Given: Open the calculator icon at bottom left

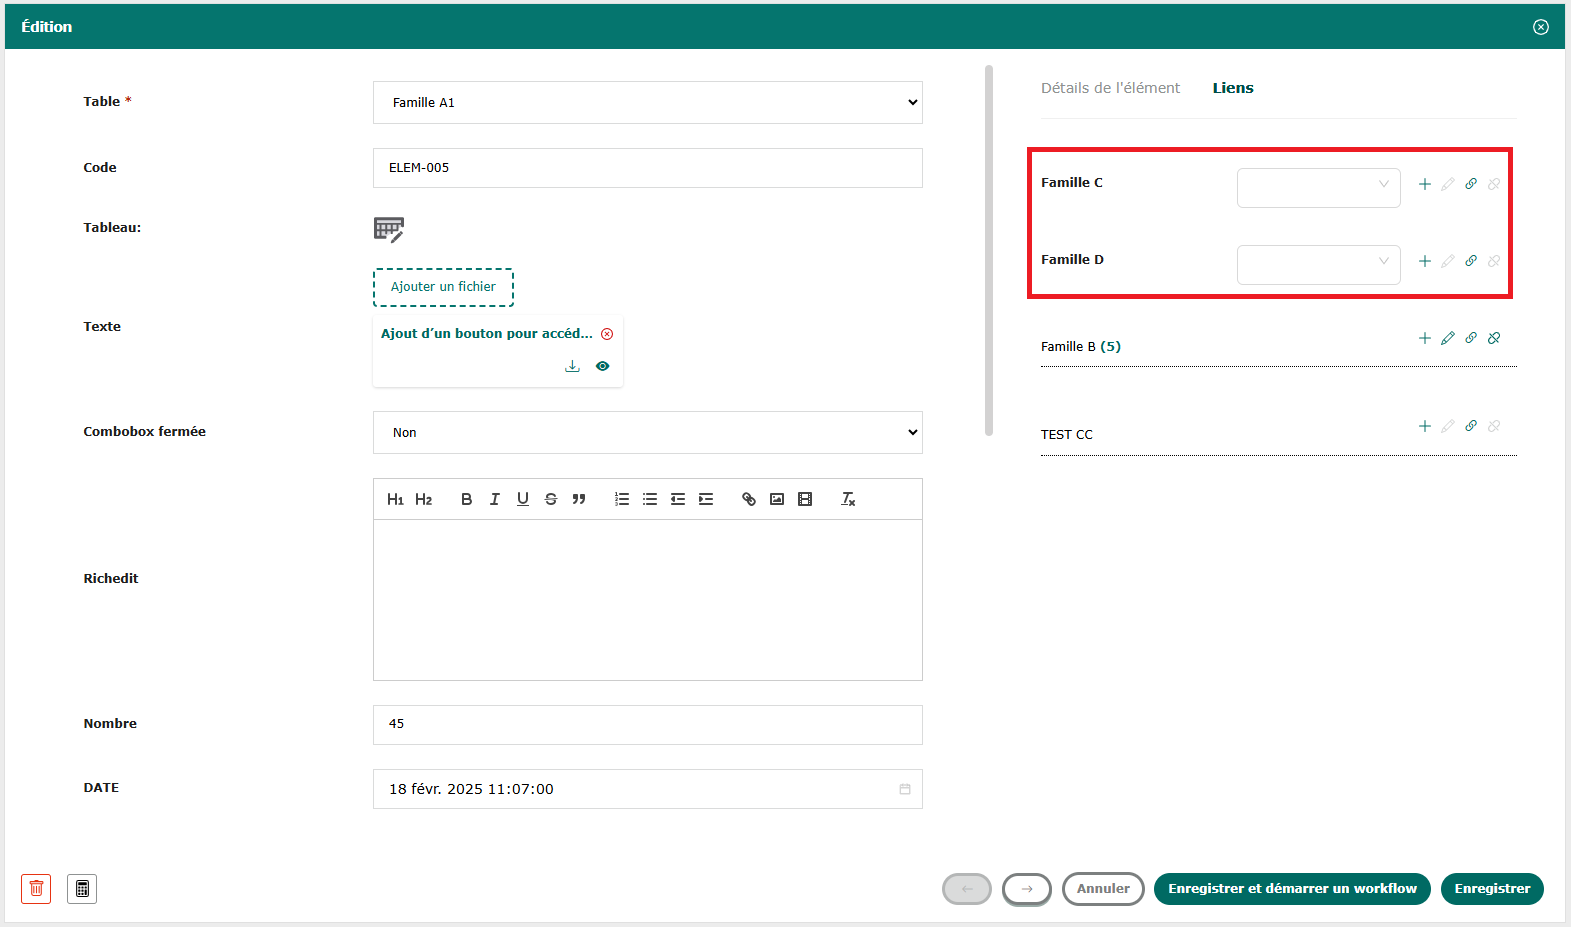Looking at the screenshot, I should [x=82, y=888].
